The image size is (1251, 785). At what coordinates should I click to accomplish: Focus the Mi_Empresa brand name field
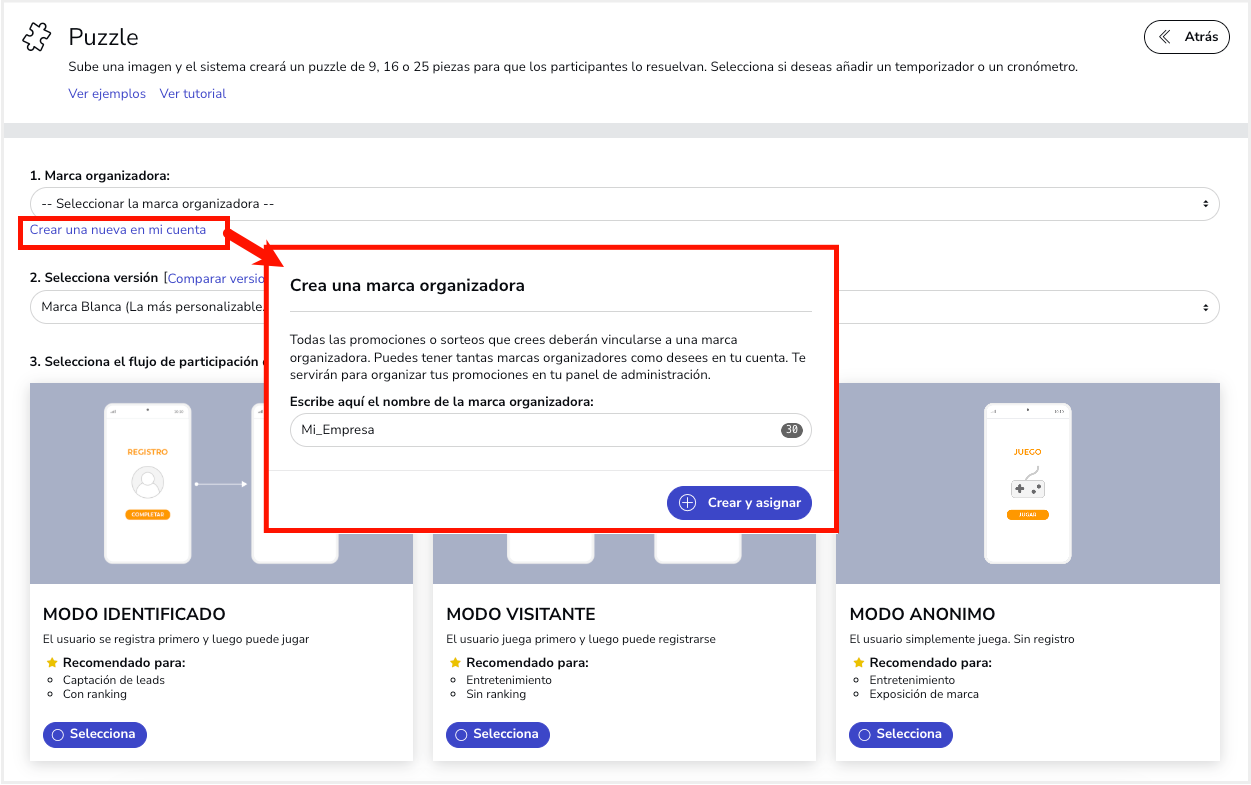[x=551, y=430]
